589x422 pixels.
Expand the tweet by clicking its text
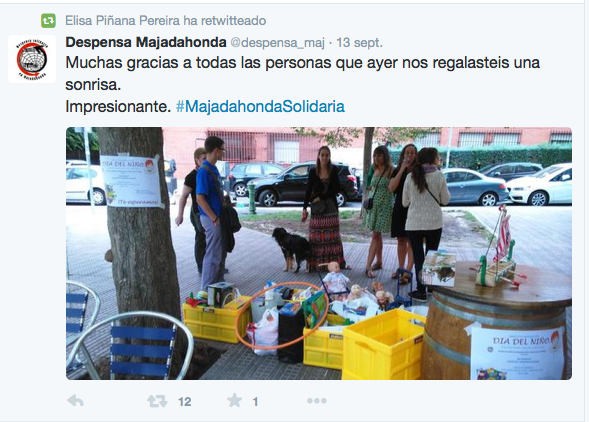coord(302,84)
